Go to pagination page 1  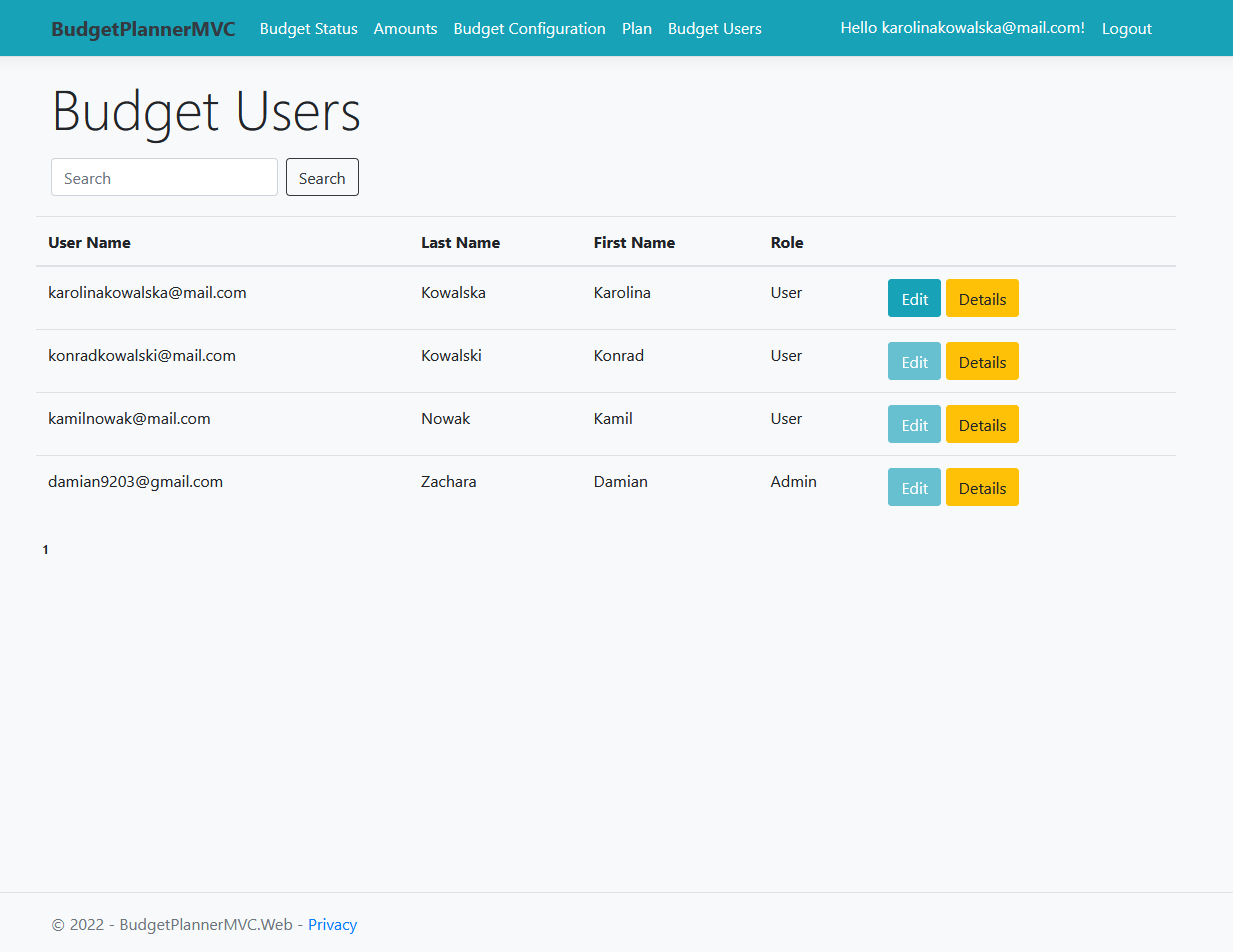click(x=46, y=550)
